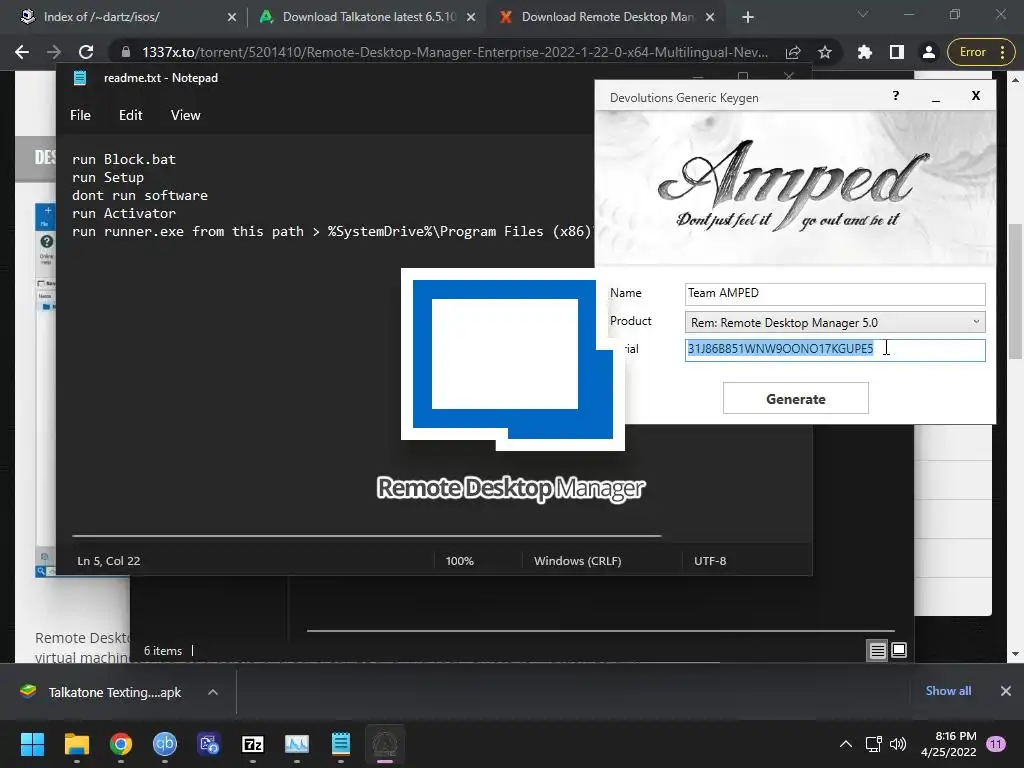1024x768 pixels.
Task: Click the share page icon in address bar
Action: [793, 52]
